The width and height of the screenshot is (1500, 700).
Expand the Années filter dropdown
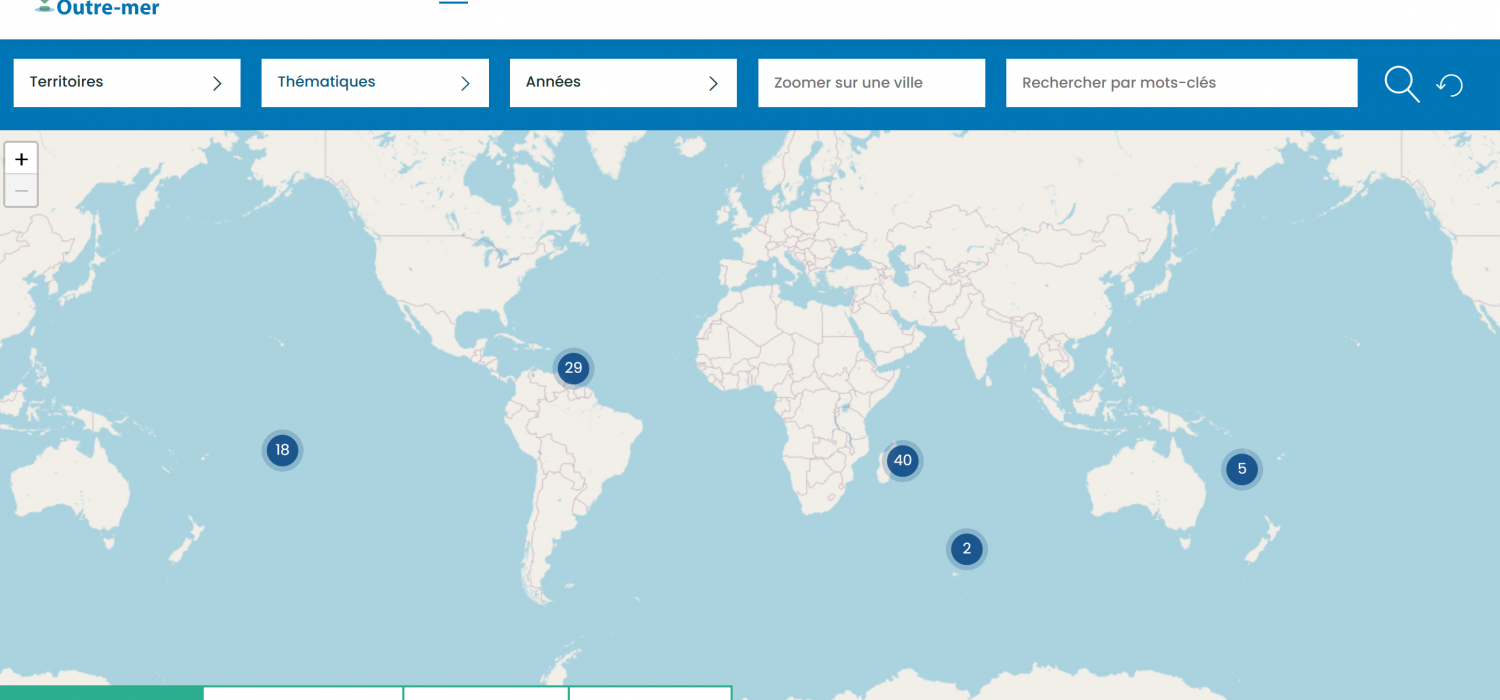622,82
